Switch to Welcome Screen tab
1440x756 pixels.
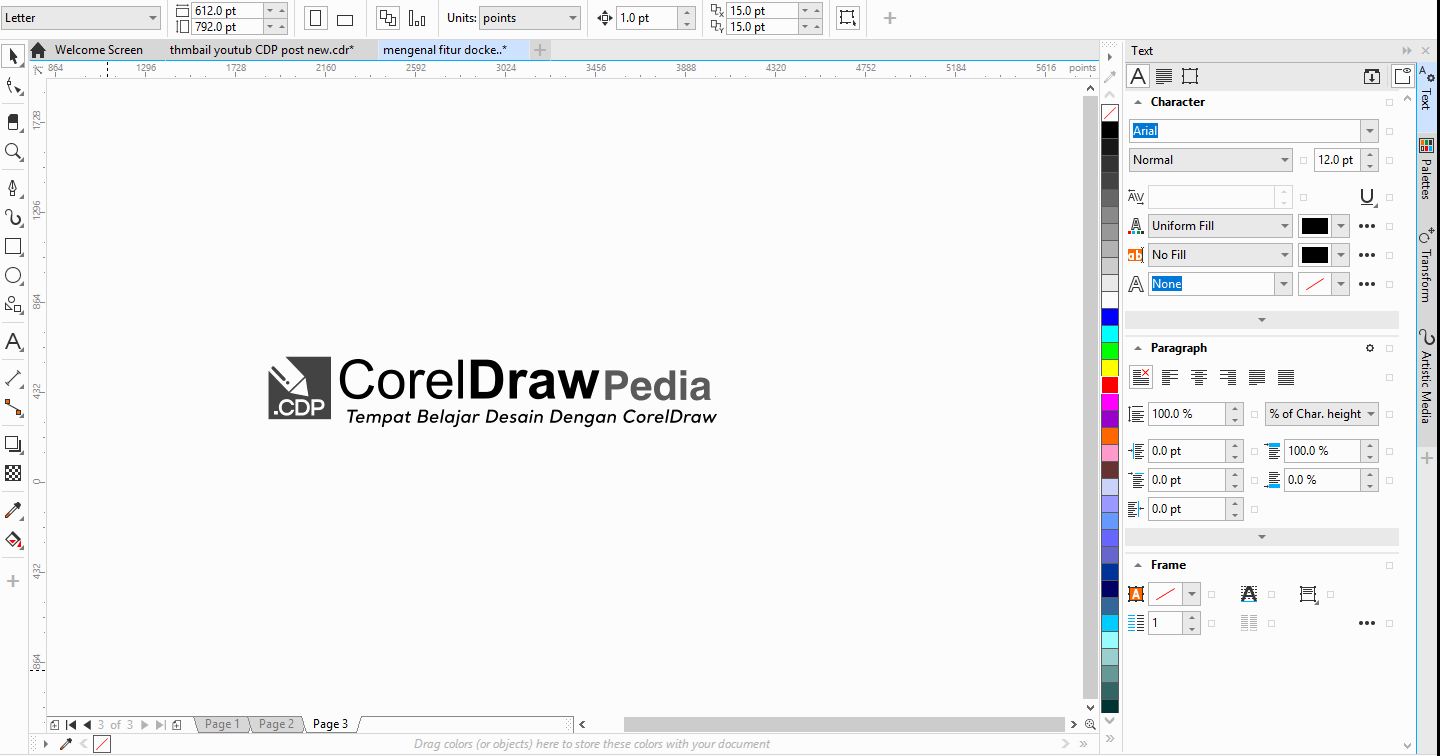click(x=98, y=50)
